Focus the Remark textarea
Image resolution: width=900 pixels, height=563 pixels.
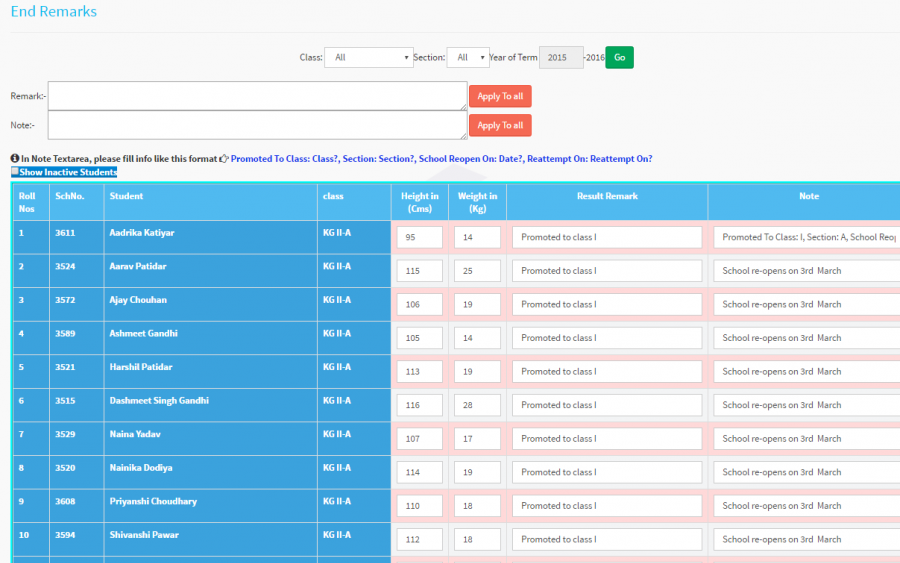(x=256, y=96)
